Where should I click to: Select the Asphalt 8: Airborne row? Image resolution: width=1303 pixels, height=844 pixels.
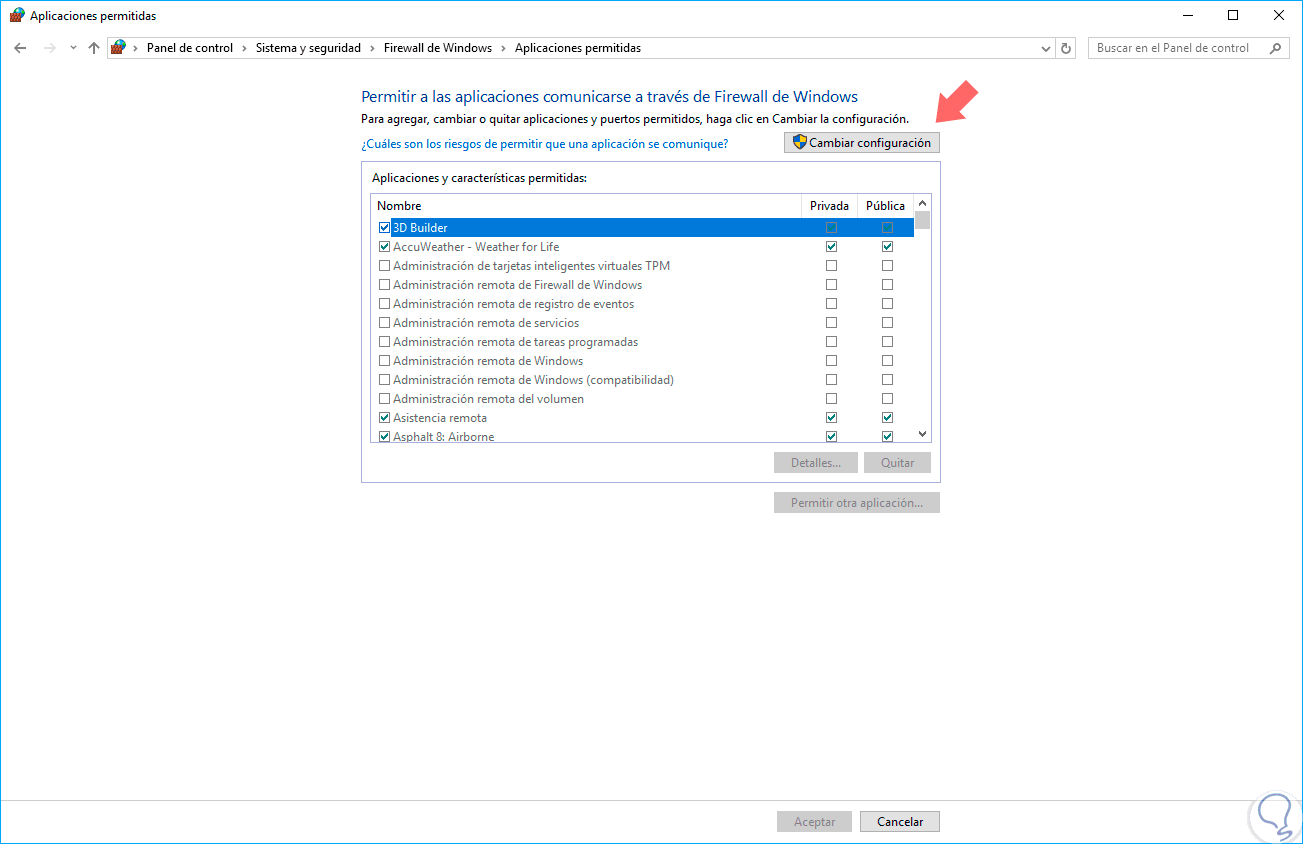point(642,437)
